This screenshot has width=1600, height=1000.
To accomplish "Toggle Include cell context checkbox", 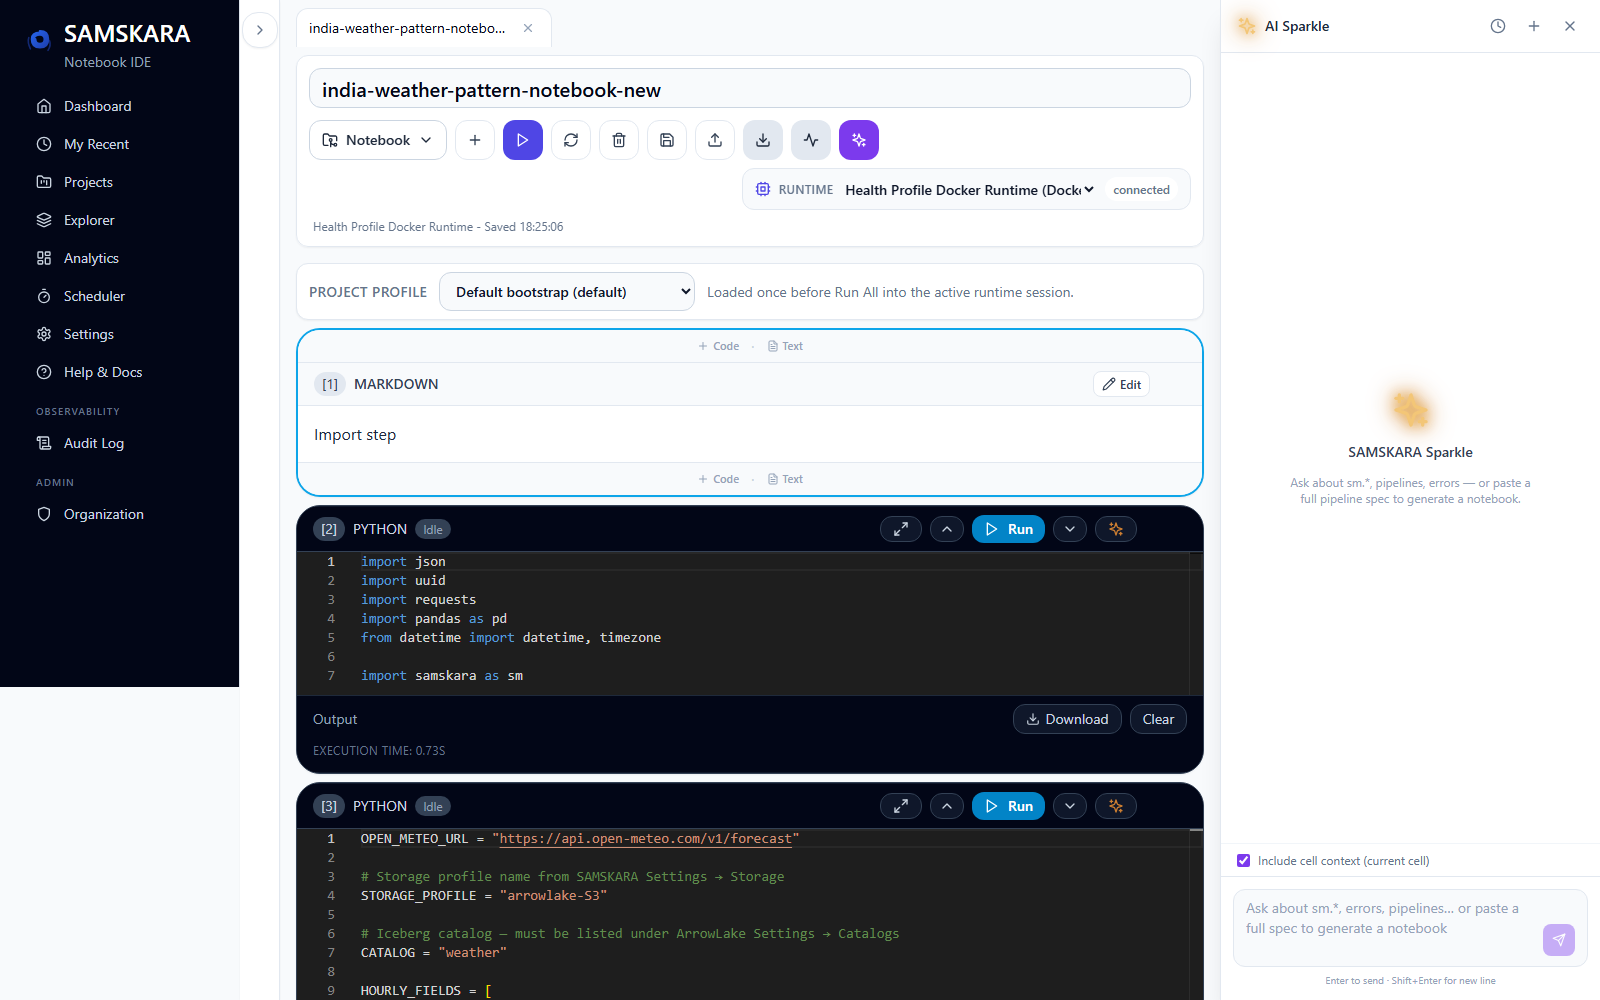I will (x=1244, y=861).
